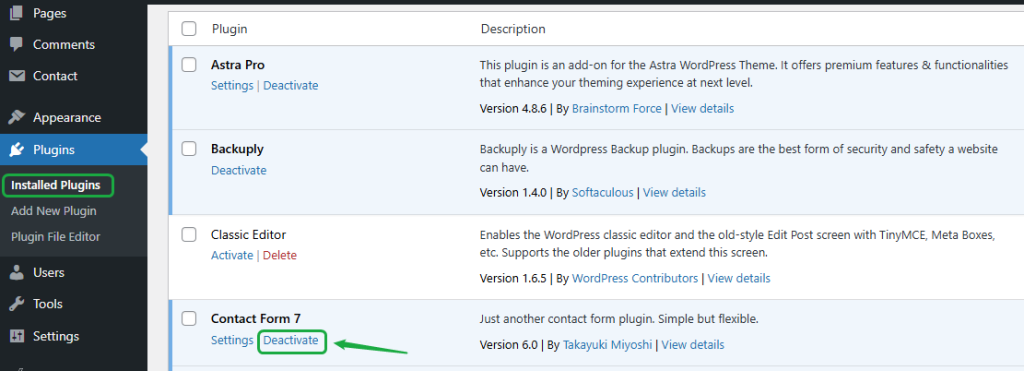
Task: Open Contact in the sidebar menu
Action: coord(55,76)
